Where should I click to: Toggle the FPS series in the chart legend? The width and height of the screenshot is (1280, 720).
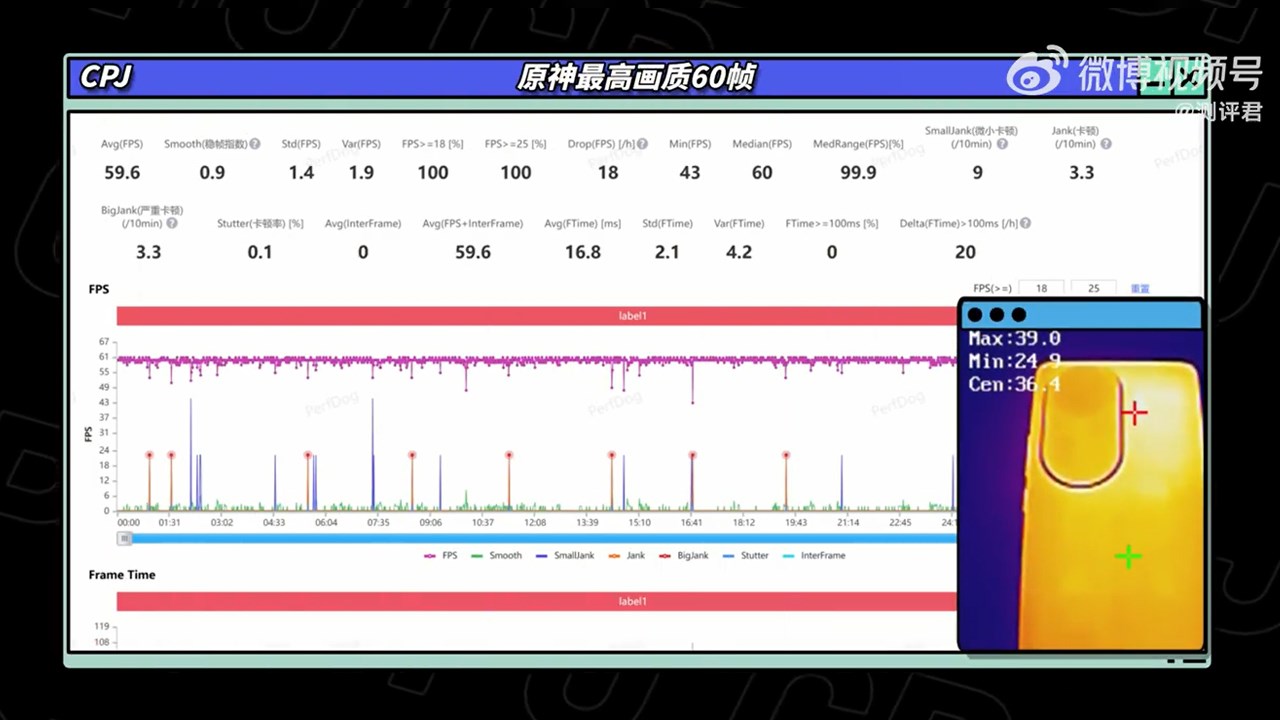click(441, 555)
